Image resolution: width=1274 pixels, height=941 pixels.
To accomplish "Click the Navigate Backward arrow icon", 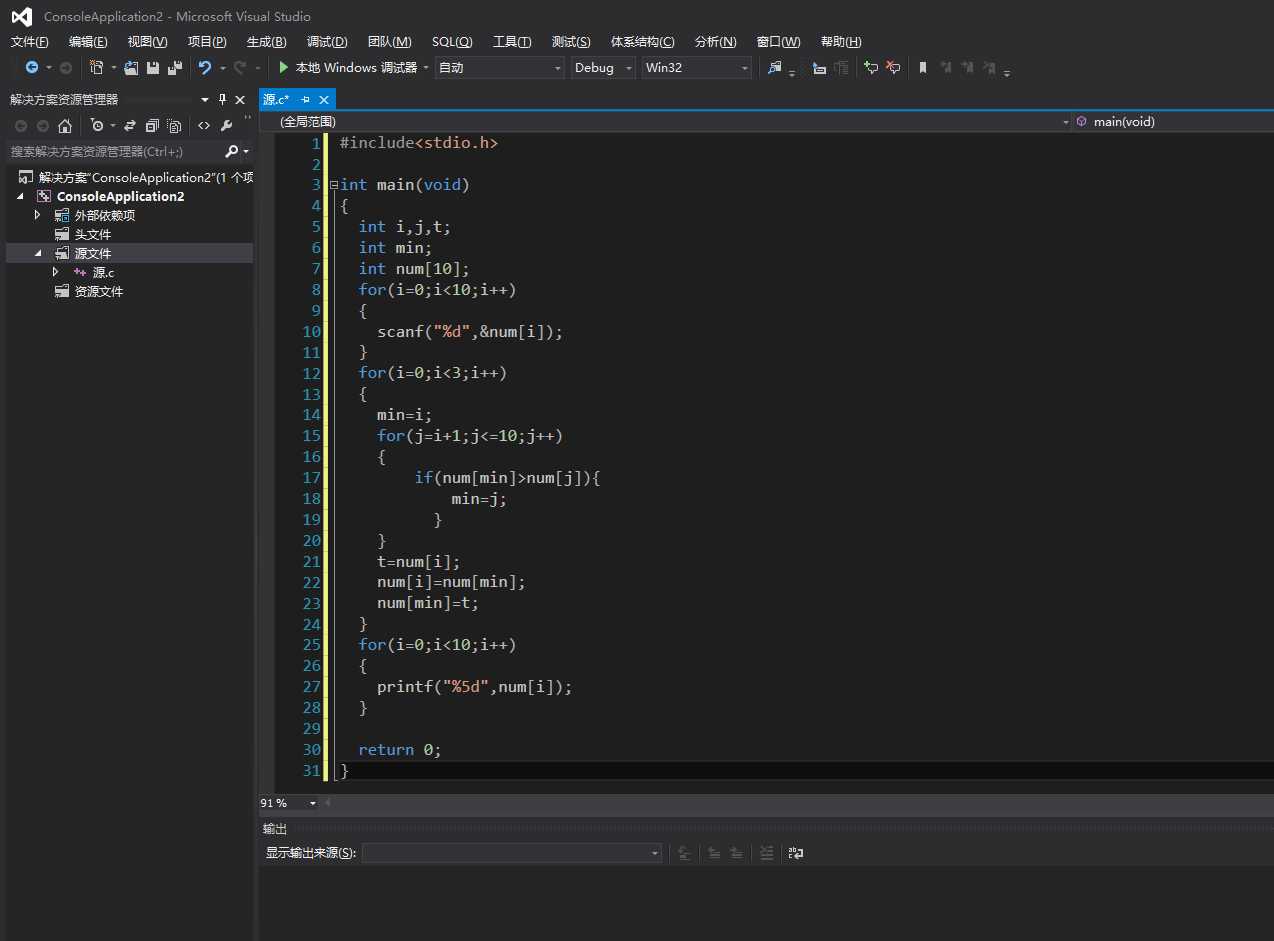I will coord(32,68).
